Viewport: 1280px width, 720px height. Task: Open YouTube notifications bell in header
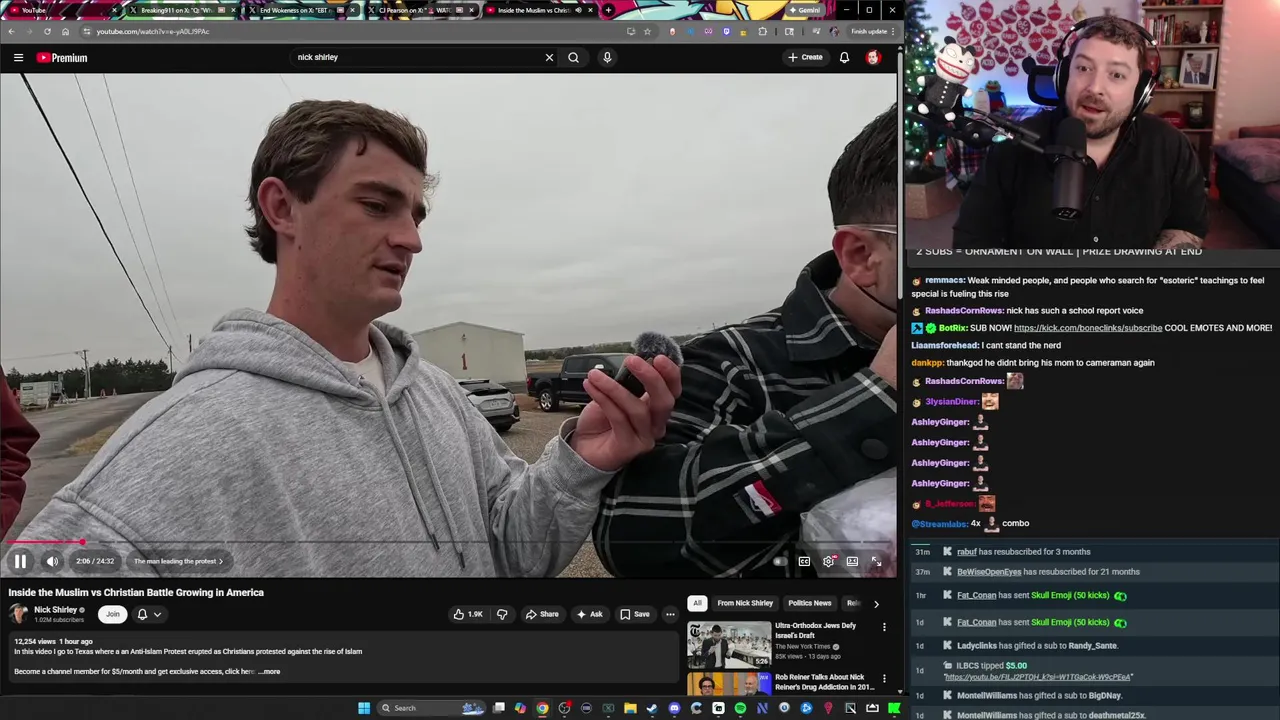pyautogui.click(x=844, y=57)
